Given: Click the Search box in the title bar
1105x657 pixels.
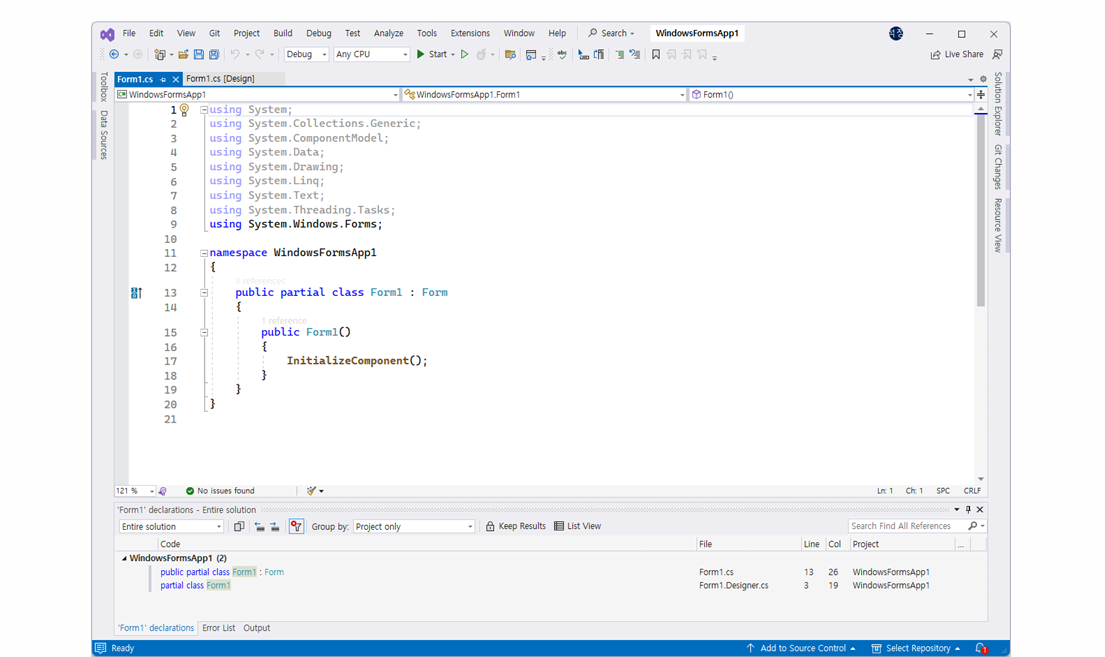Looking at the screenshot, I should tap(612, 33).
